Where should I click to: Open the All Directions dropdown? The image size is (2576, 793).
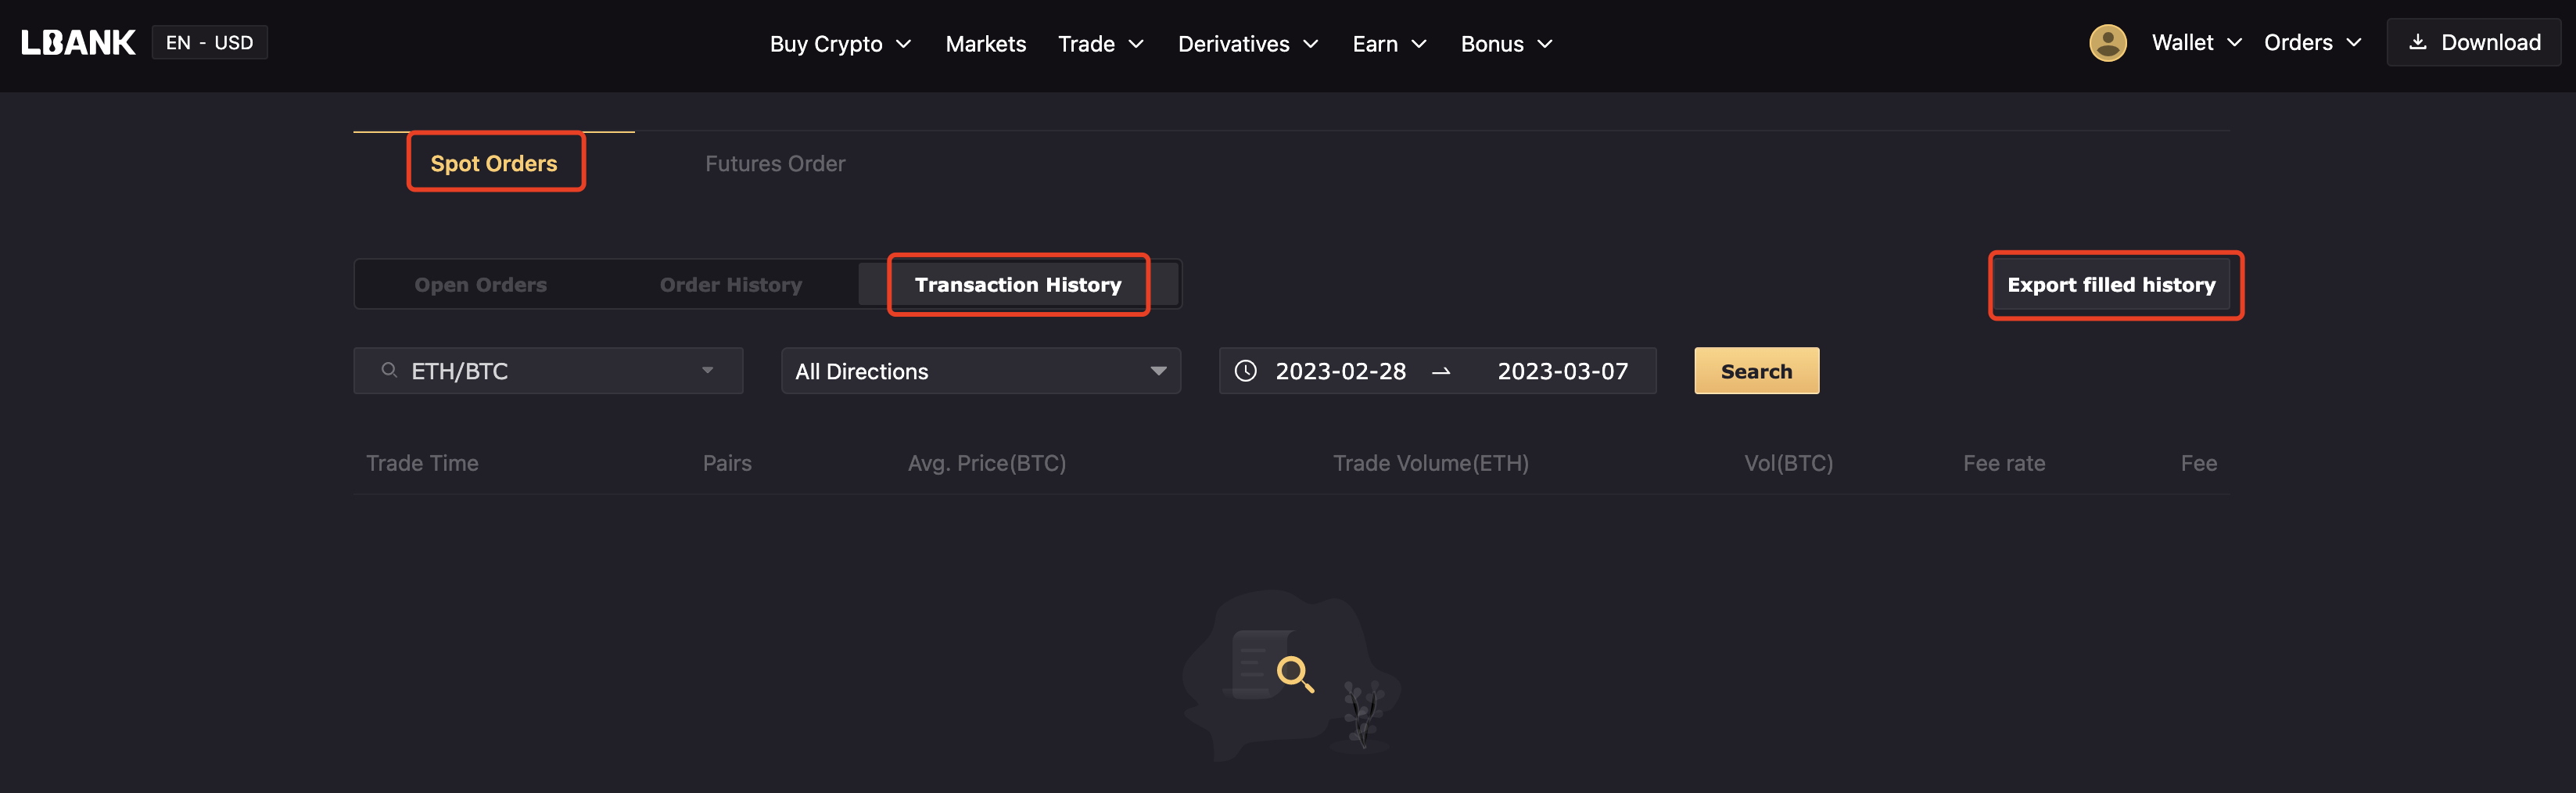pyautogui.click(x=980, y=371)
